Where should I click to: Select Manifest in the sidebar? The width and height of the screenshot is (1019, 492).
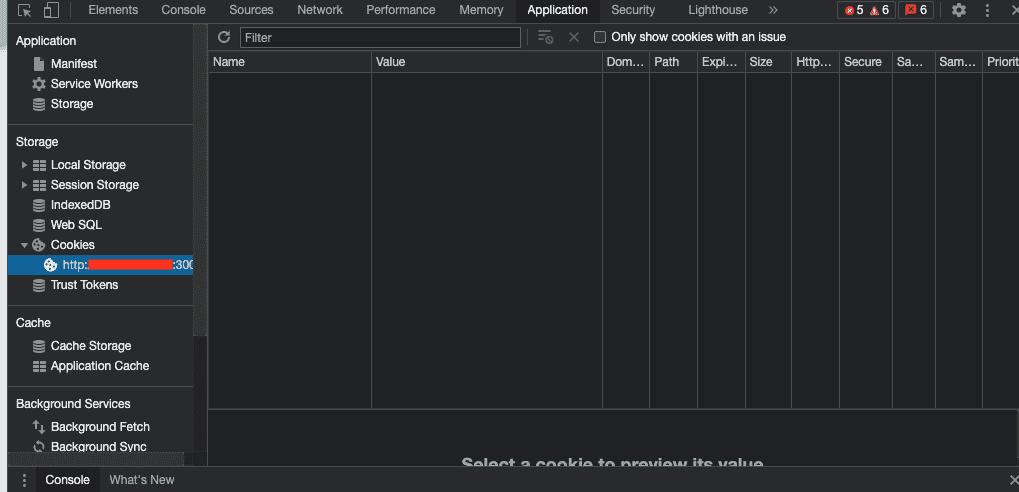[x=74, y=64]
